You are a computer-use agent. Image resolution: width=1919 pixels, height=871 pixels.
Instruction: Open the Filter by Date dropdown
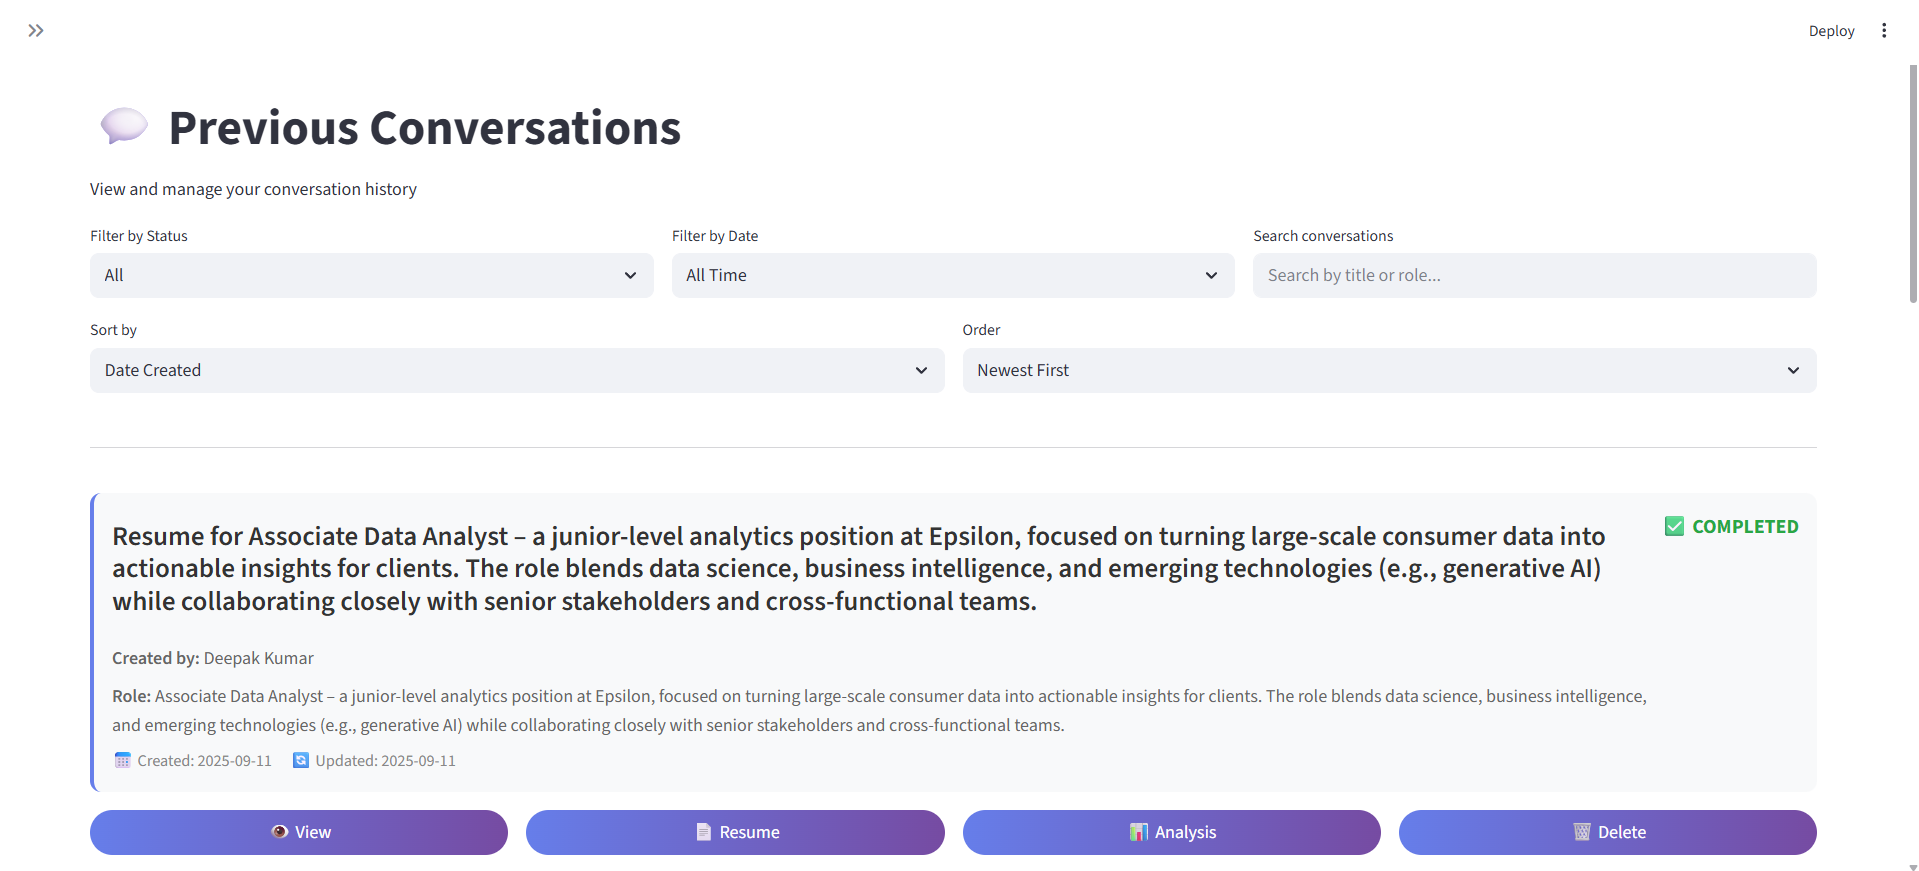pos(952,275)
